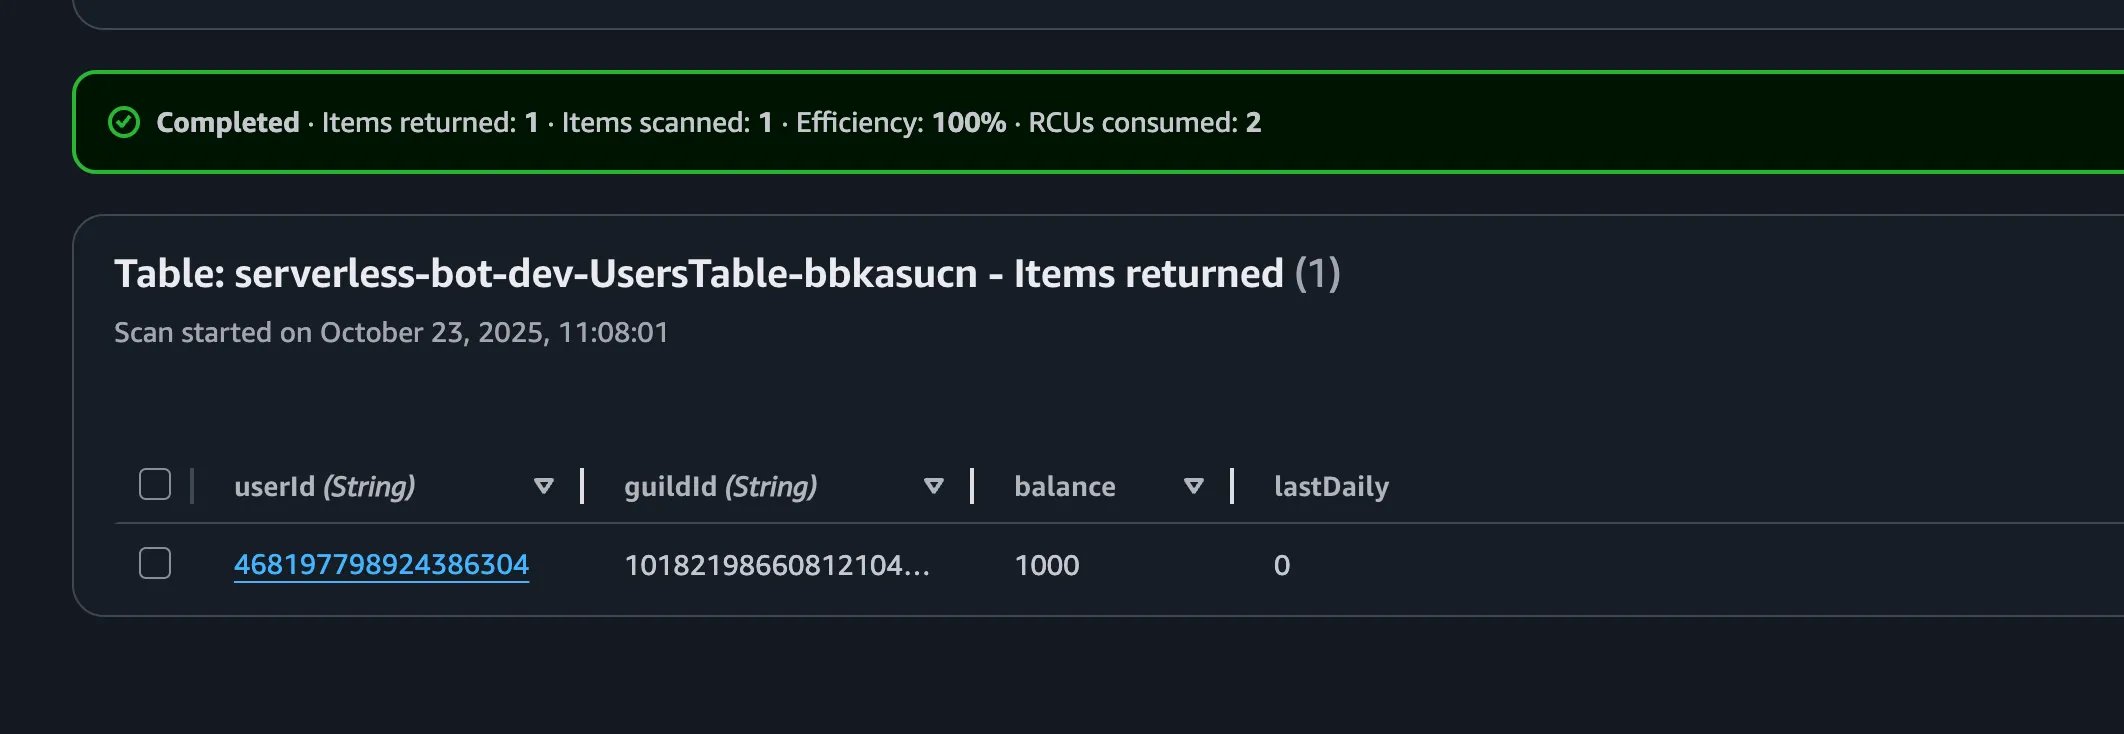The height and width of the screenshot is (734, 2124).
Task: Check the select-all items checkbox in header
Action: point(155,484)
